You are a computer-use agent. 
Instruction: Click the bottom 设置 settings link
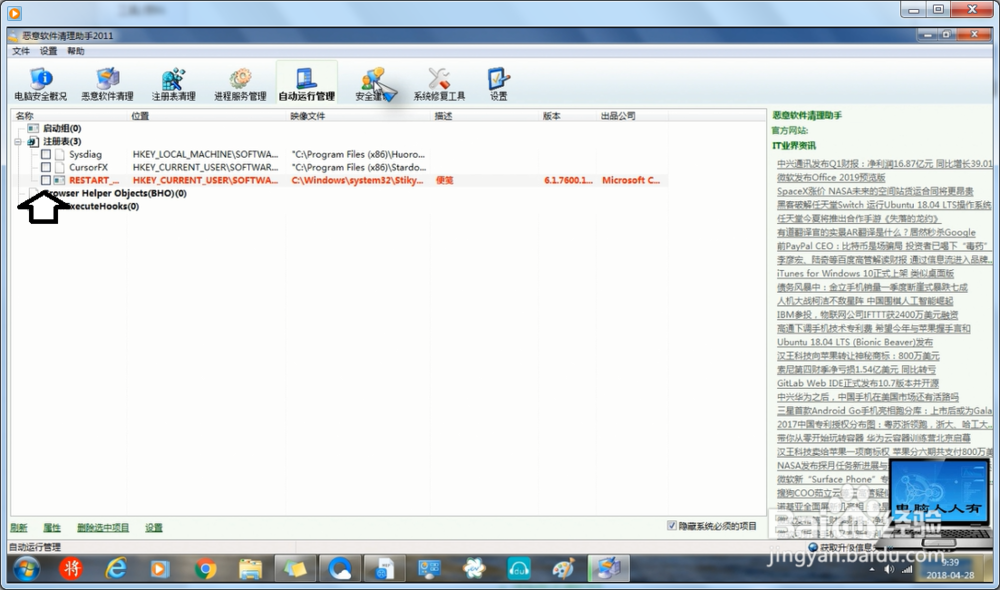(x=154, y=527)
